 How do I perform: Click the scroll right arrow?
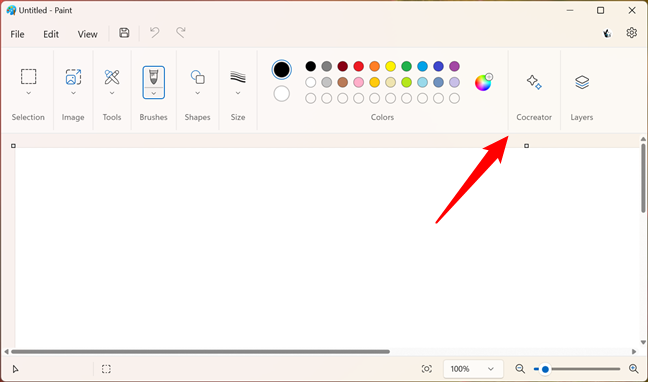click(634, 351)
